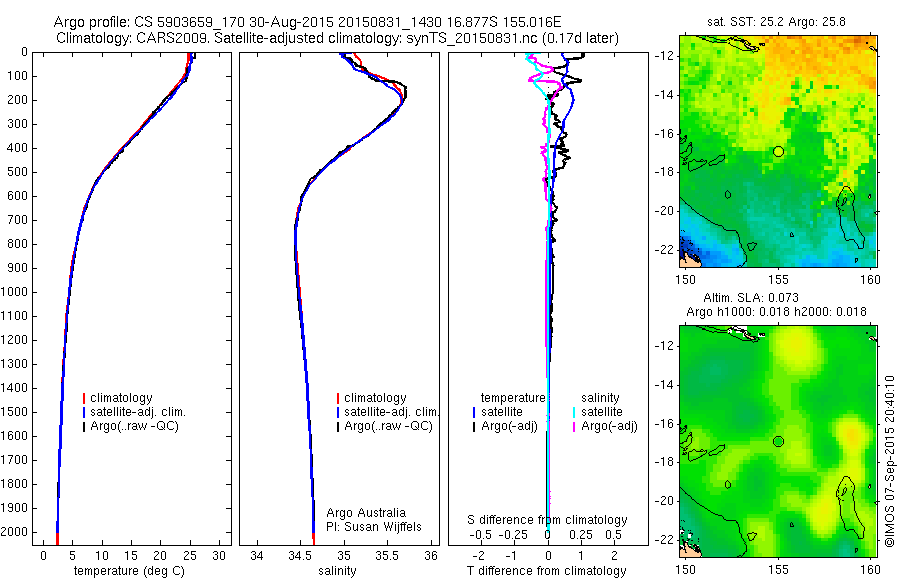Click the 'salinity' axis label
Viewport: 900px width, 580px height.
pyautogui.click(x=337, y=571)
